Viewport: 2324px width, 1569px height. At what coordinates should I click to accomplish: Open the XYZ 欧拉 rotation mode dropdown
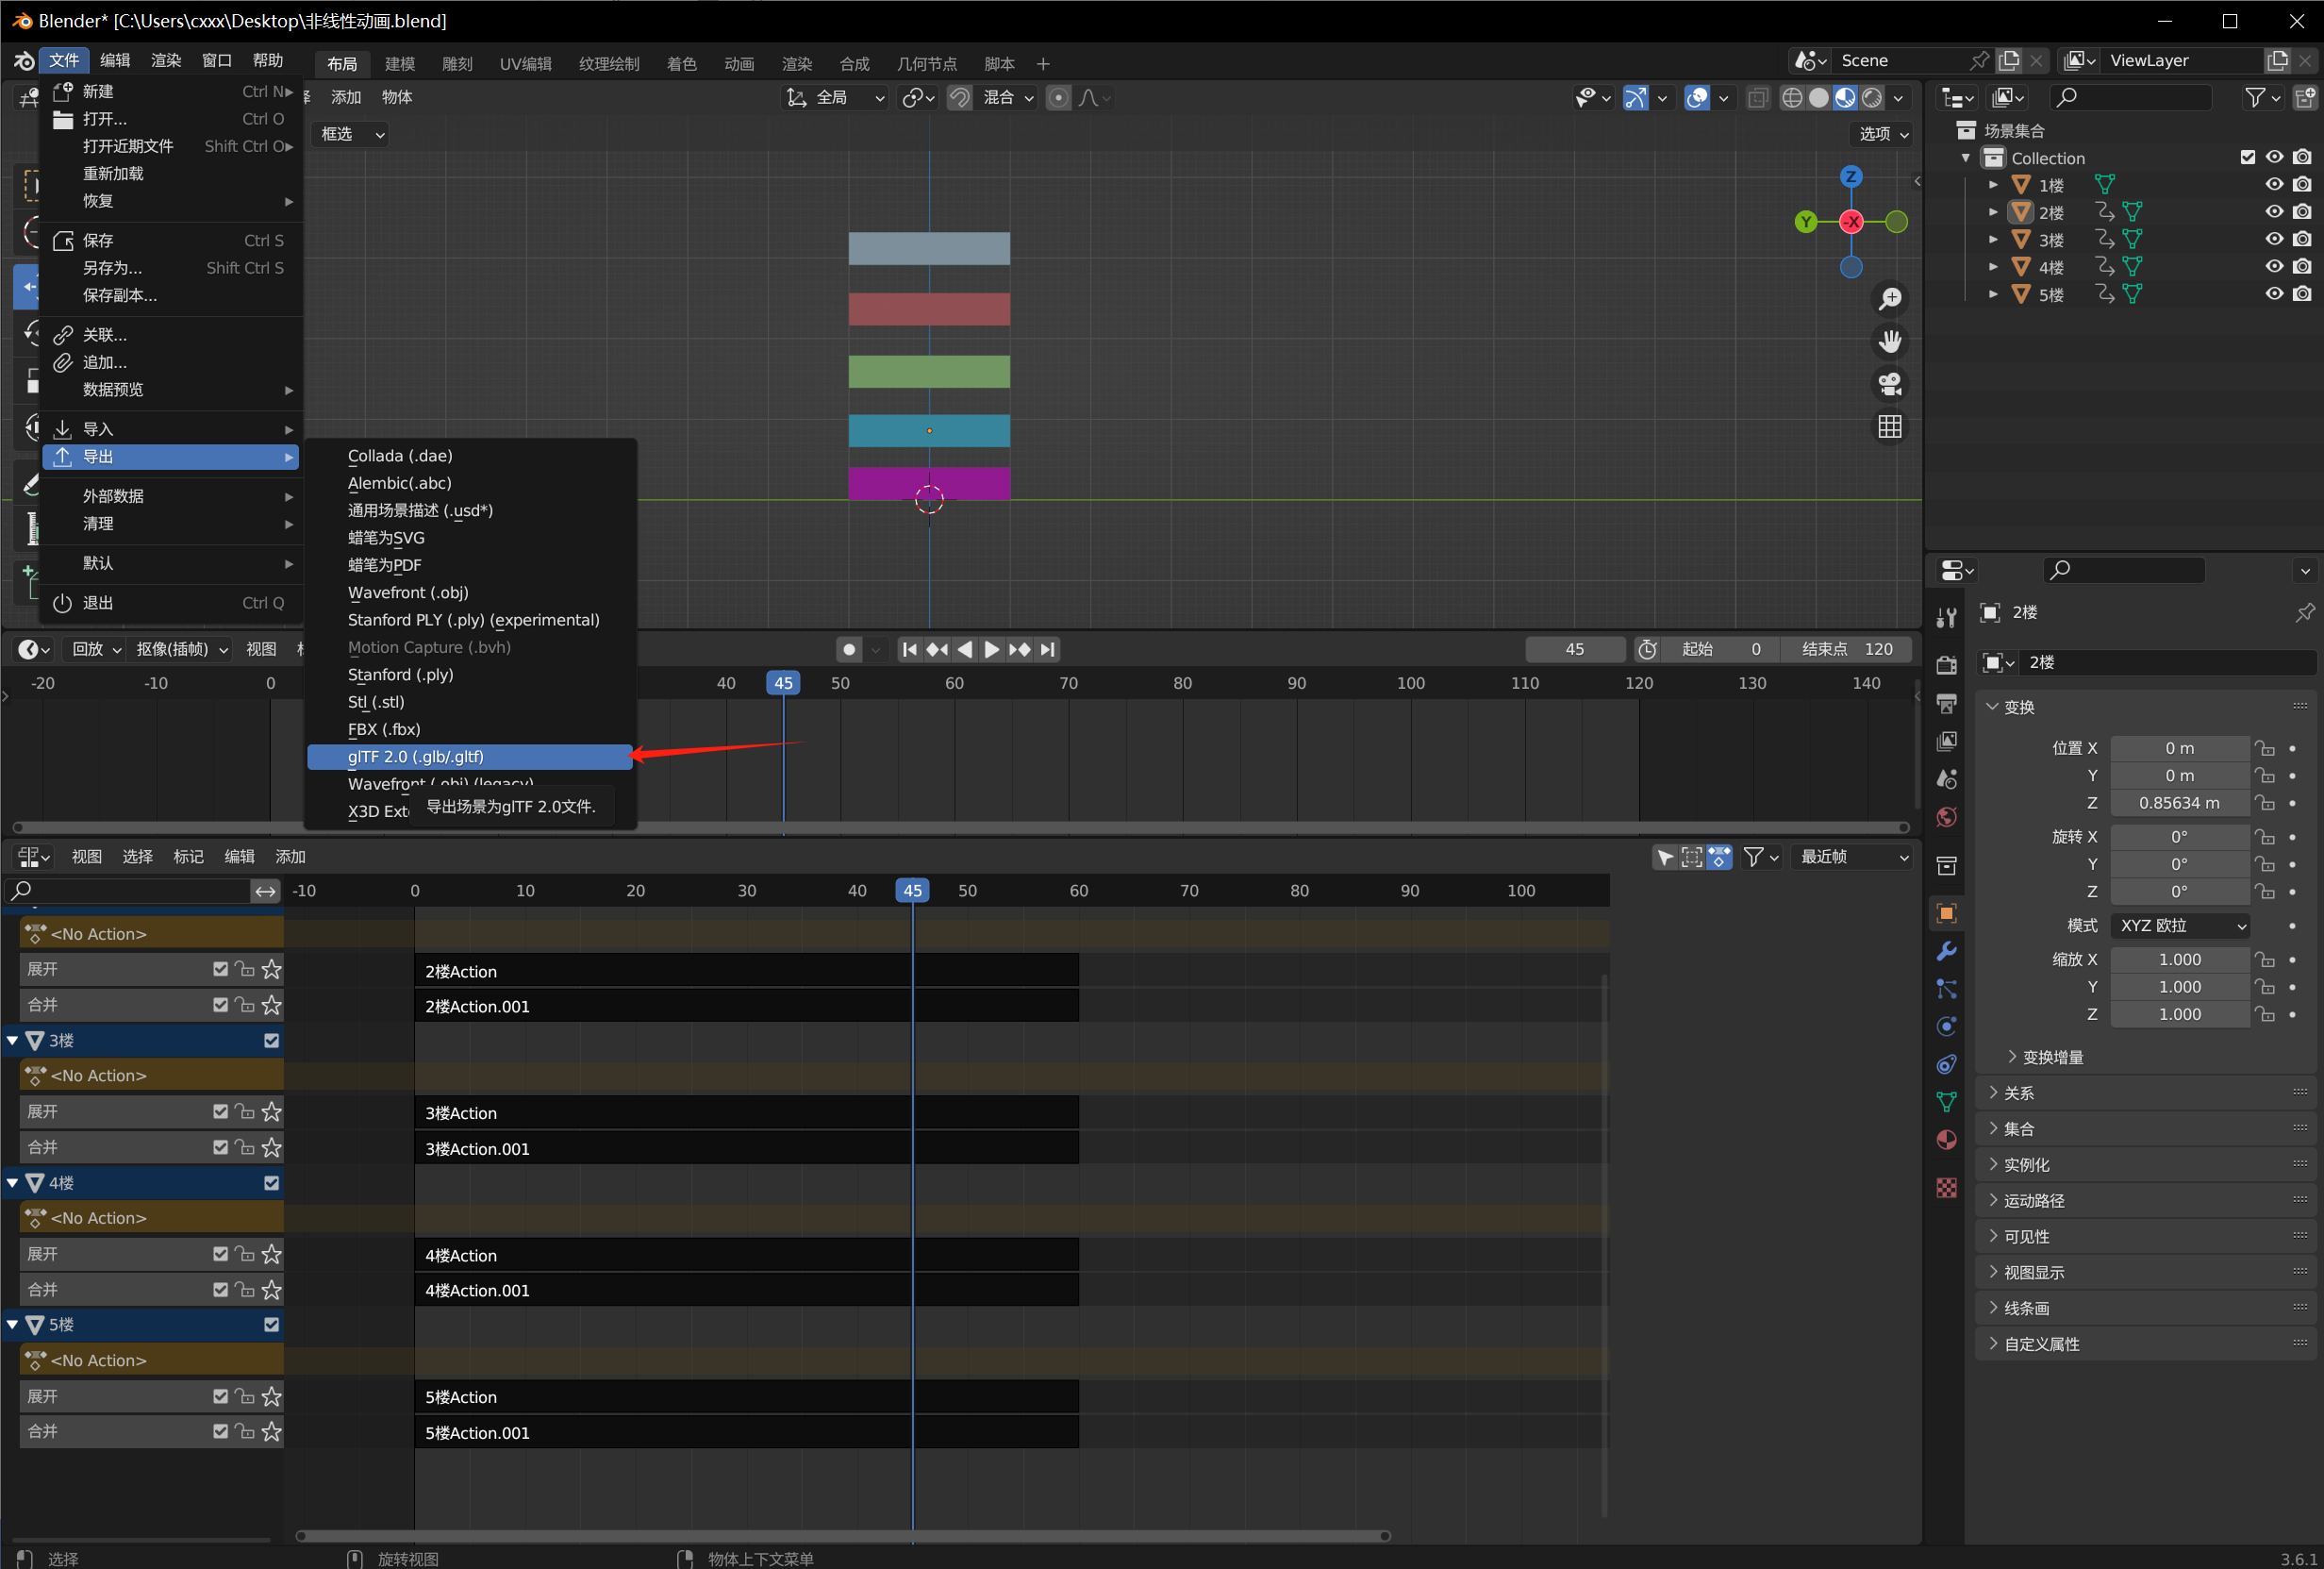[2181, 925]
